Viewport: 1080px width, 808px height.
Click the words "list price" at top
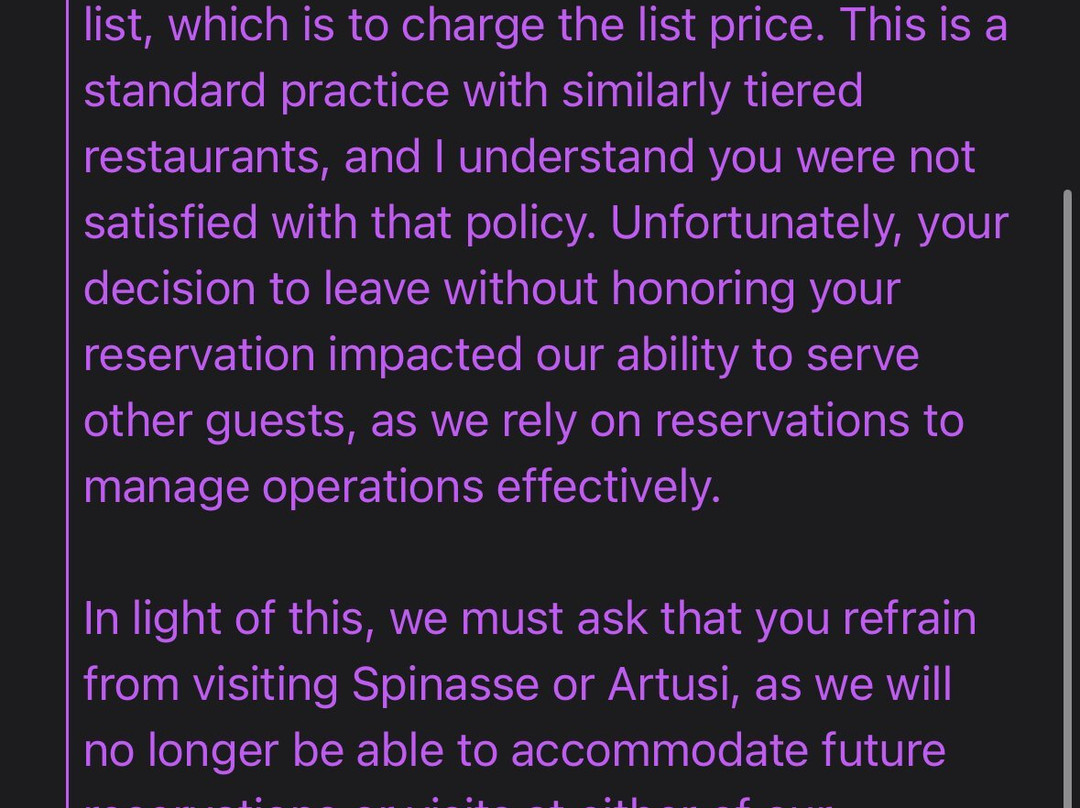tap(730, 25)
